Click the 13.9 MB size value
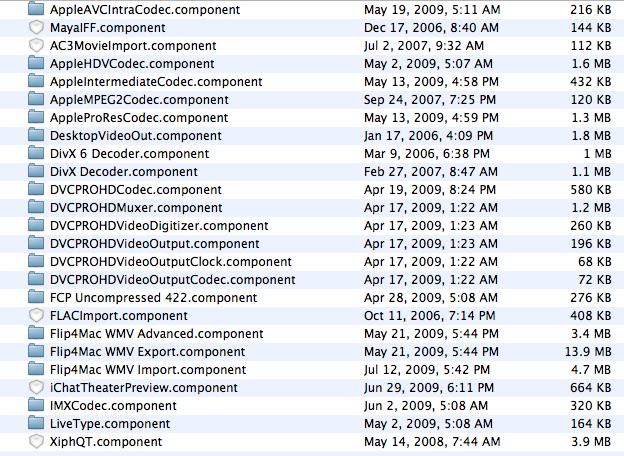Viewport: 624px width, 456px height. pyautogui.click(x=588, y=352)
